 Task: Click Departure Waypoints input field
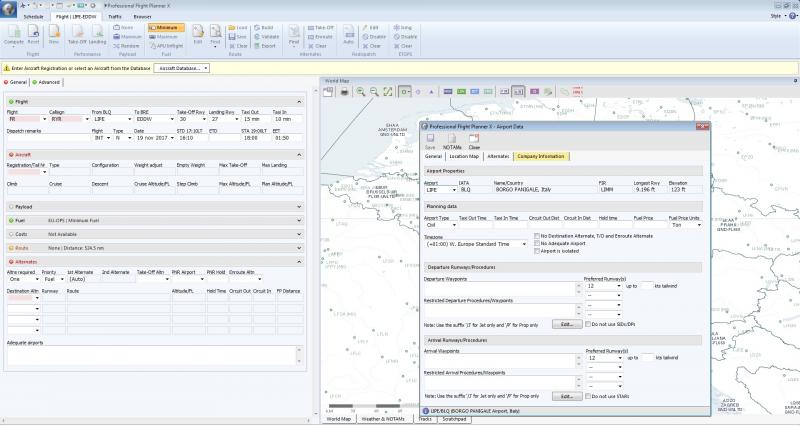503,289
